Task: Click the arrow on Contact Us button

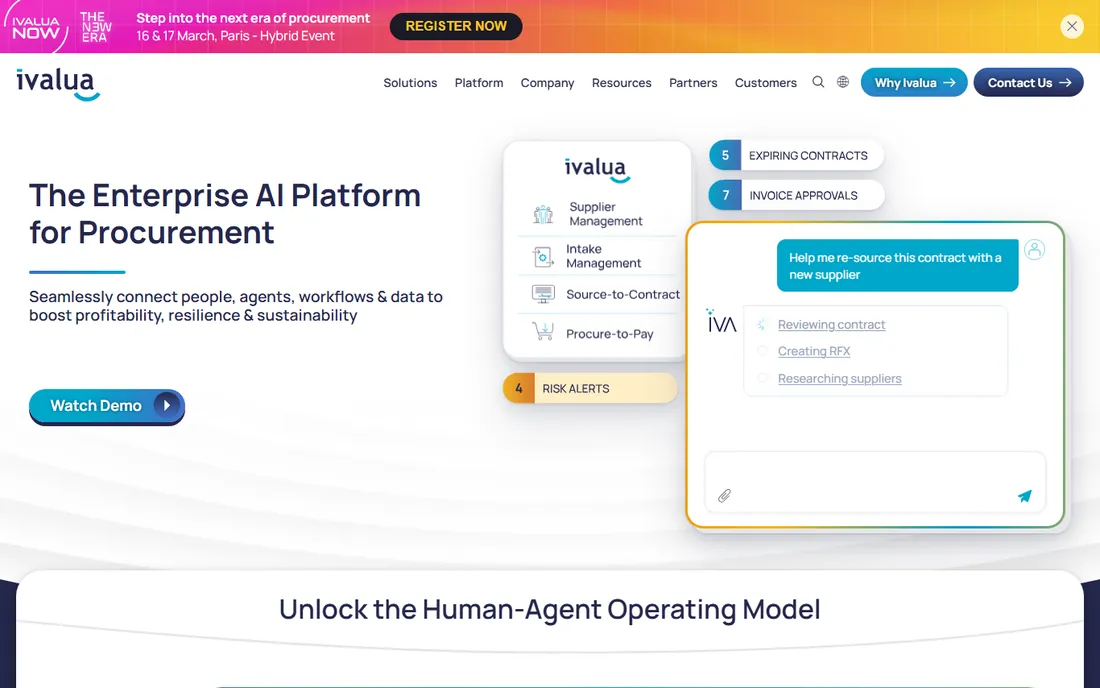Action: tap(1065, 83)
